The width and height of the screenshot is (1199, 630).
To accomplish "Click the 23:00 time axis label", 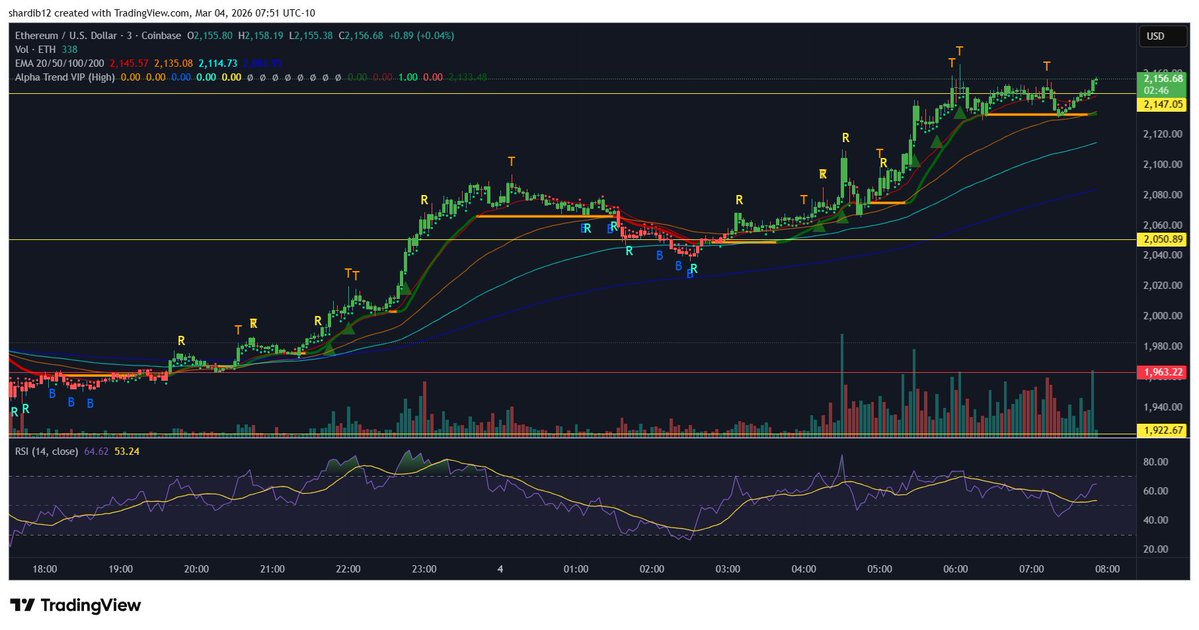I will (x=424, y=569).
